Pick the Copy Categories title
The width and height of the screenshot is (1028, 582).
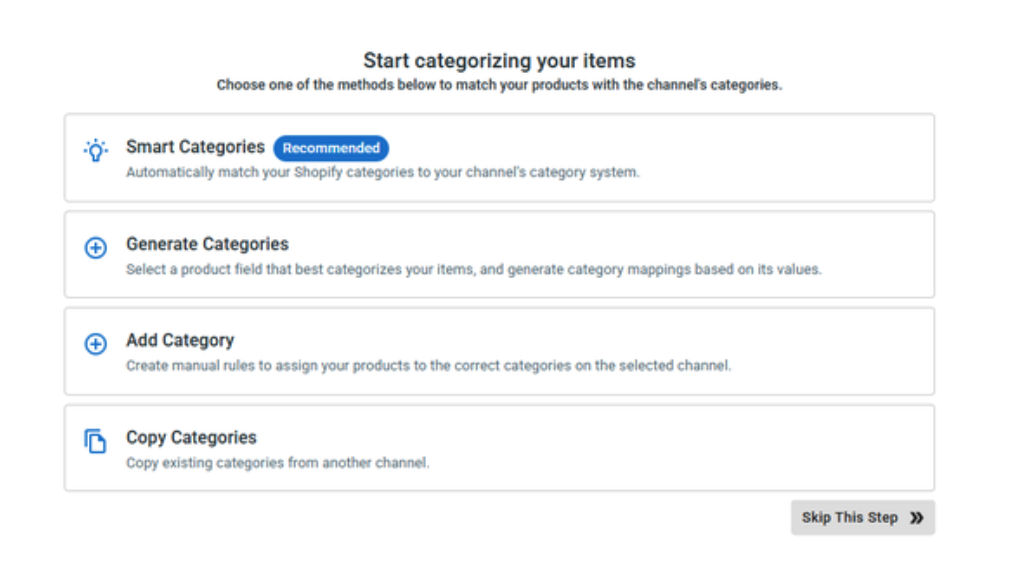coord(191,437)
